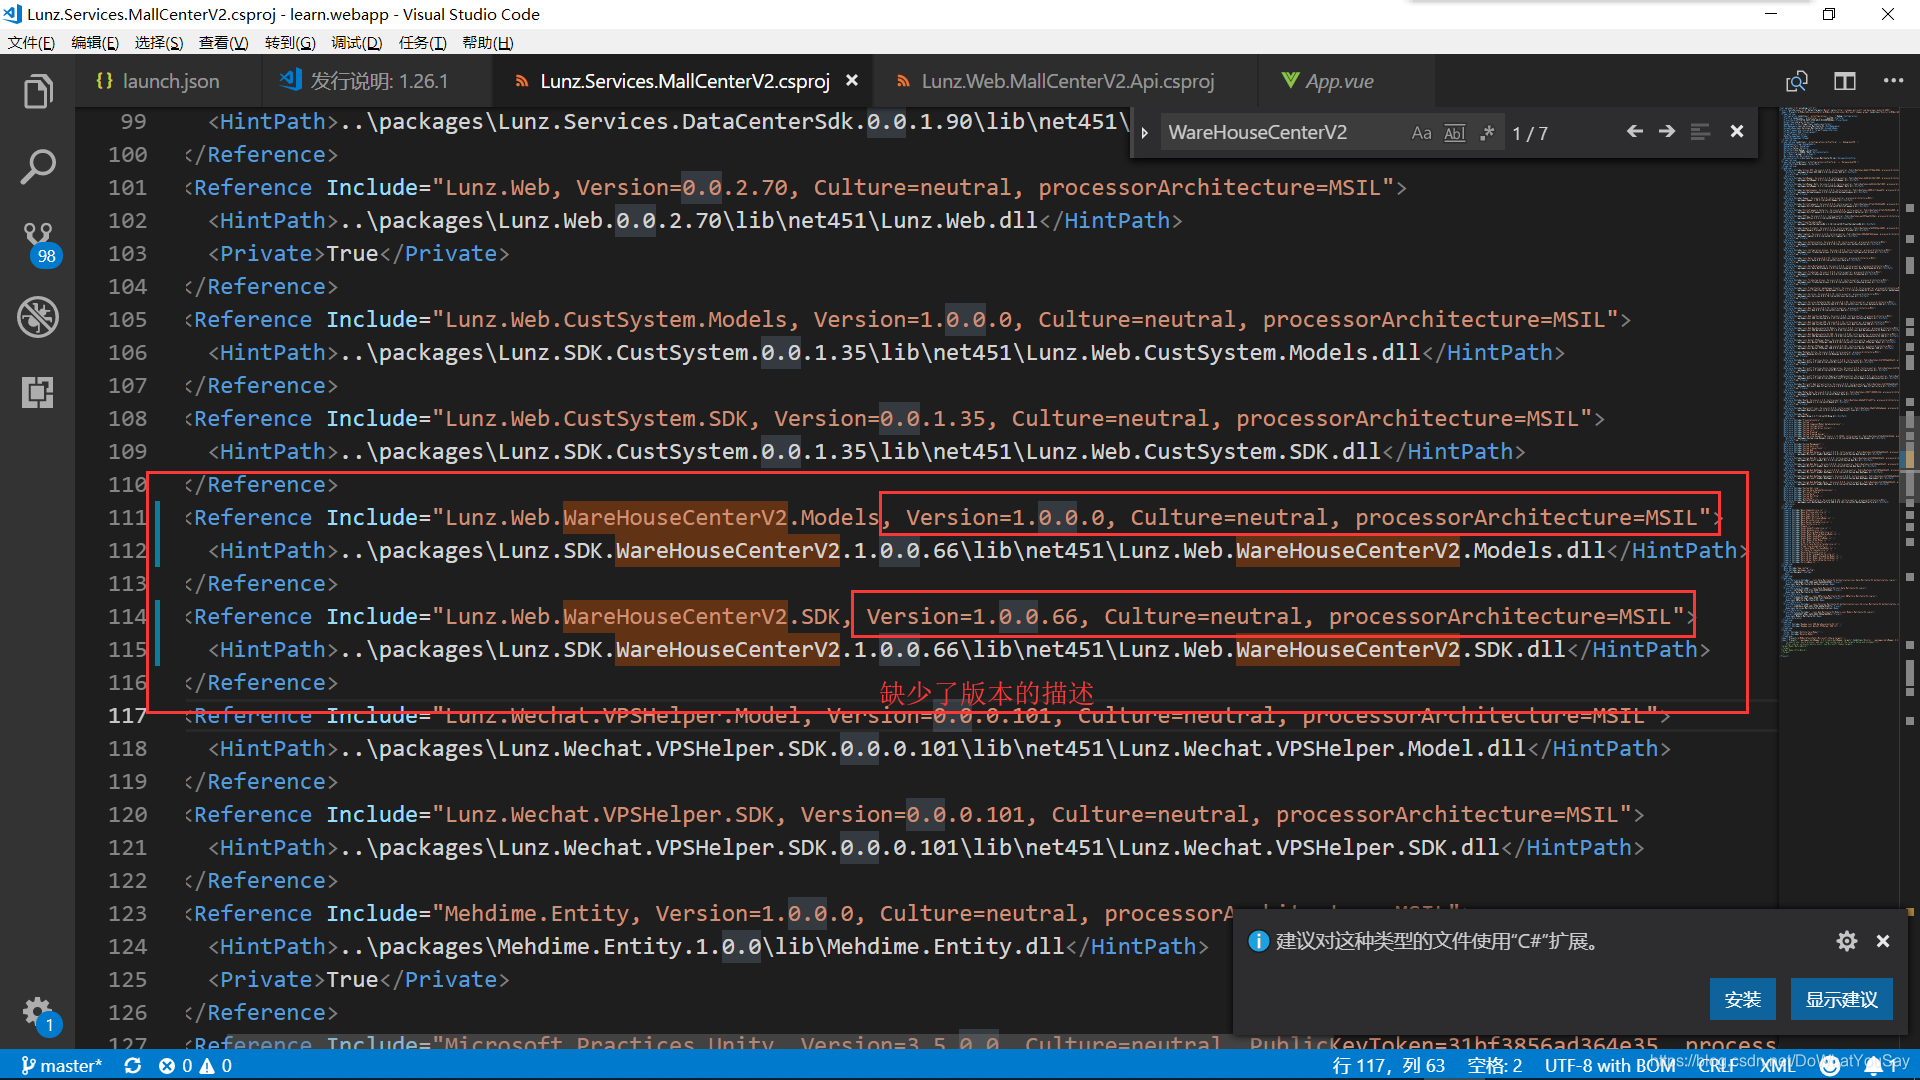The width and height of the screenshot is (1920, 1080).
Task: Click the Mehdime.Entity.dll HintPath on line 124
Action: pyautogui.click(x=708, y=947)
